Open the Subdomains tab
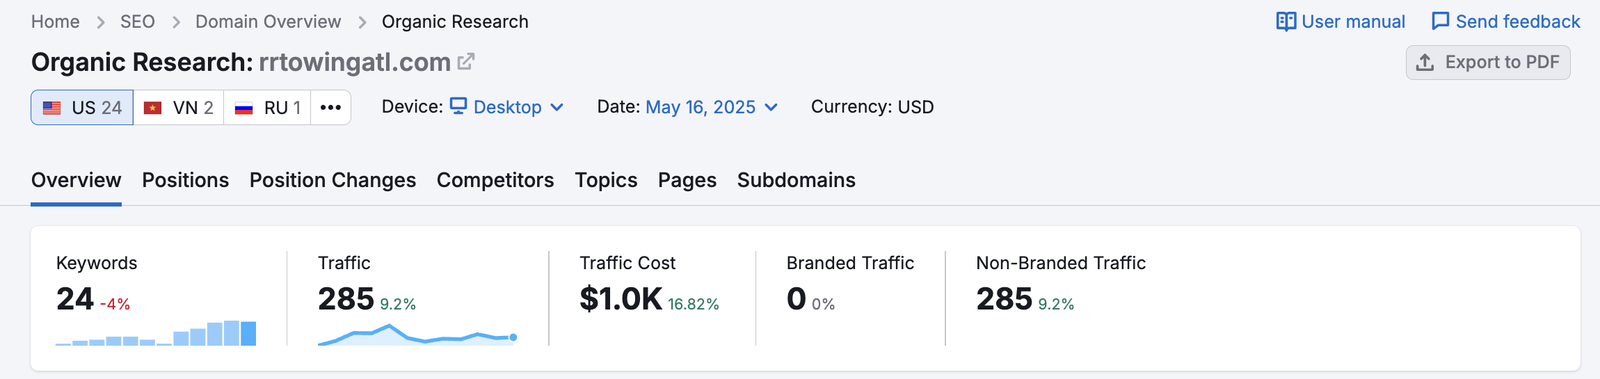The width and height of the screenshot is (1600, 379). [796, 180]
